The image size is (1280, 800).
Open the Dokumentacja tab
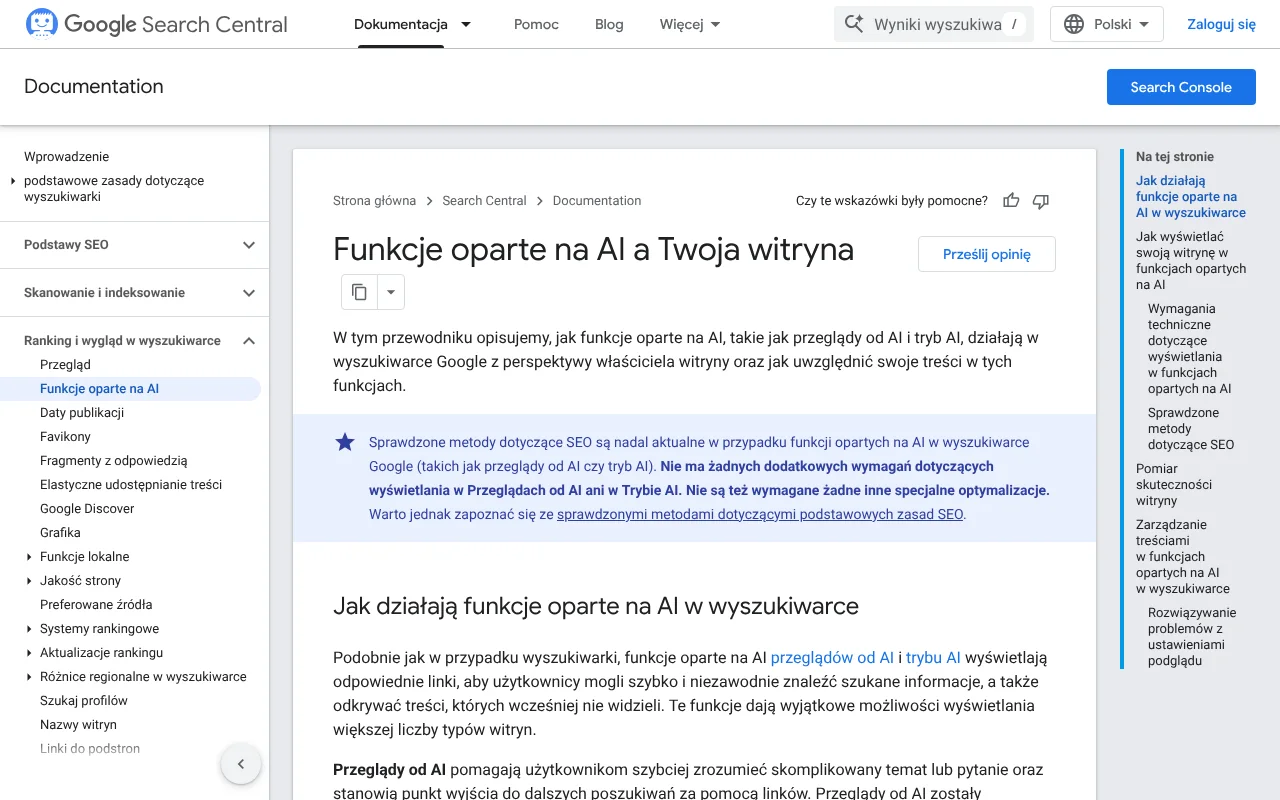click(400, 24)
